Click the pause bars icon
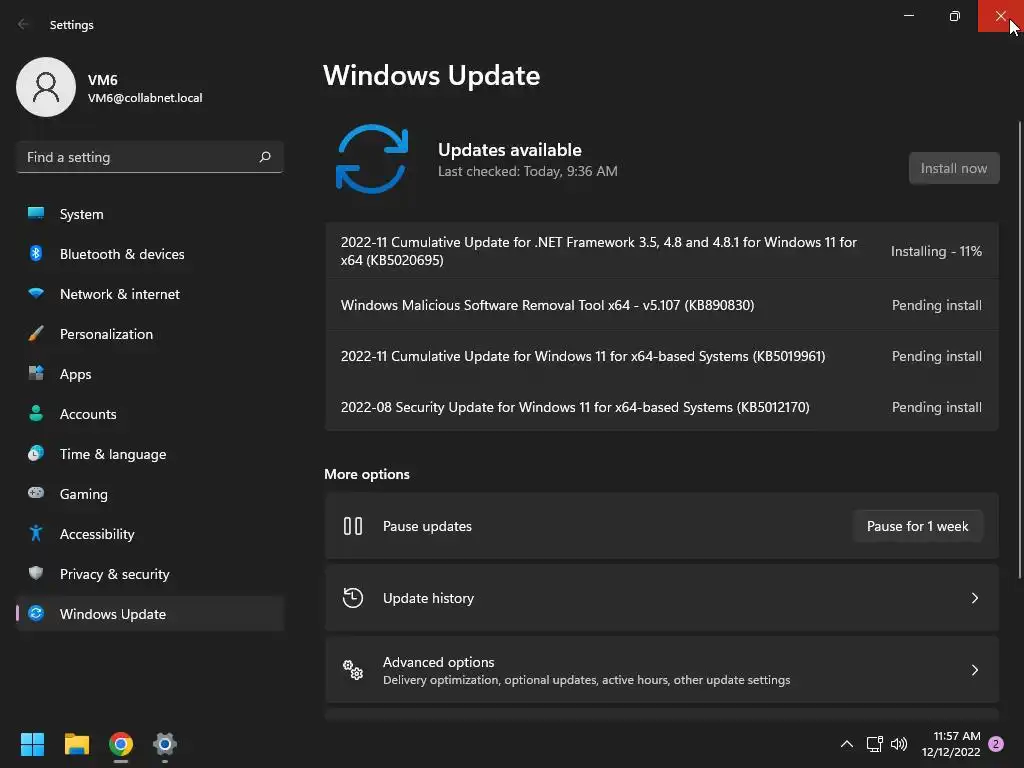This screenshot has width=1024, height=768. point(353,526)
